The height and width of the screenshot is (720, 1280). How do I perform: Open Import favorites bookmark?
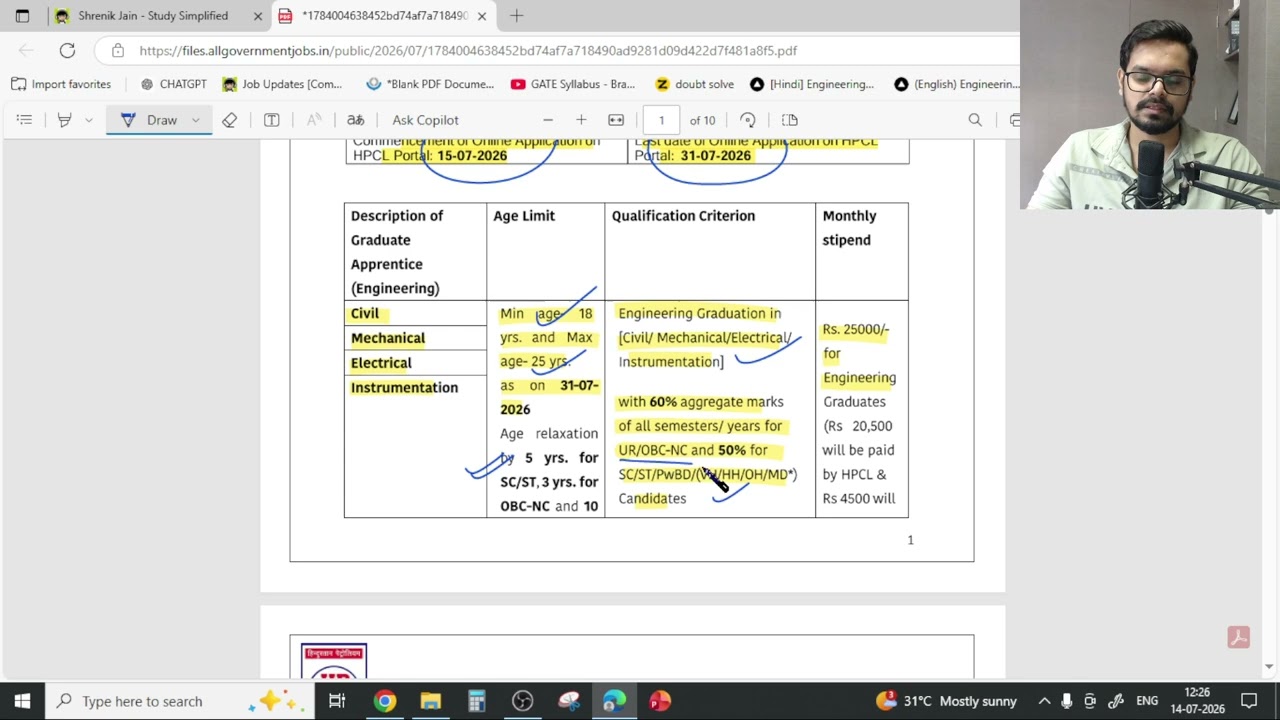click(x=61, y=84)
